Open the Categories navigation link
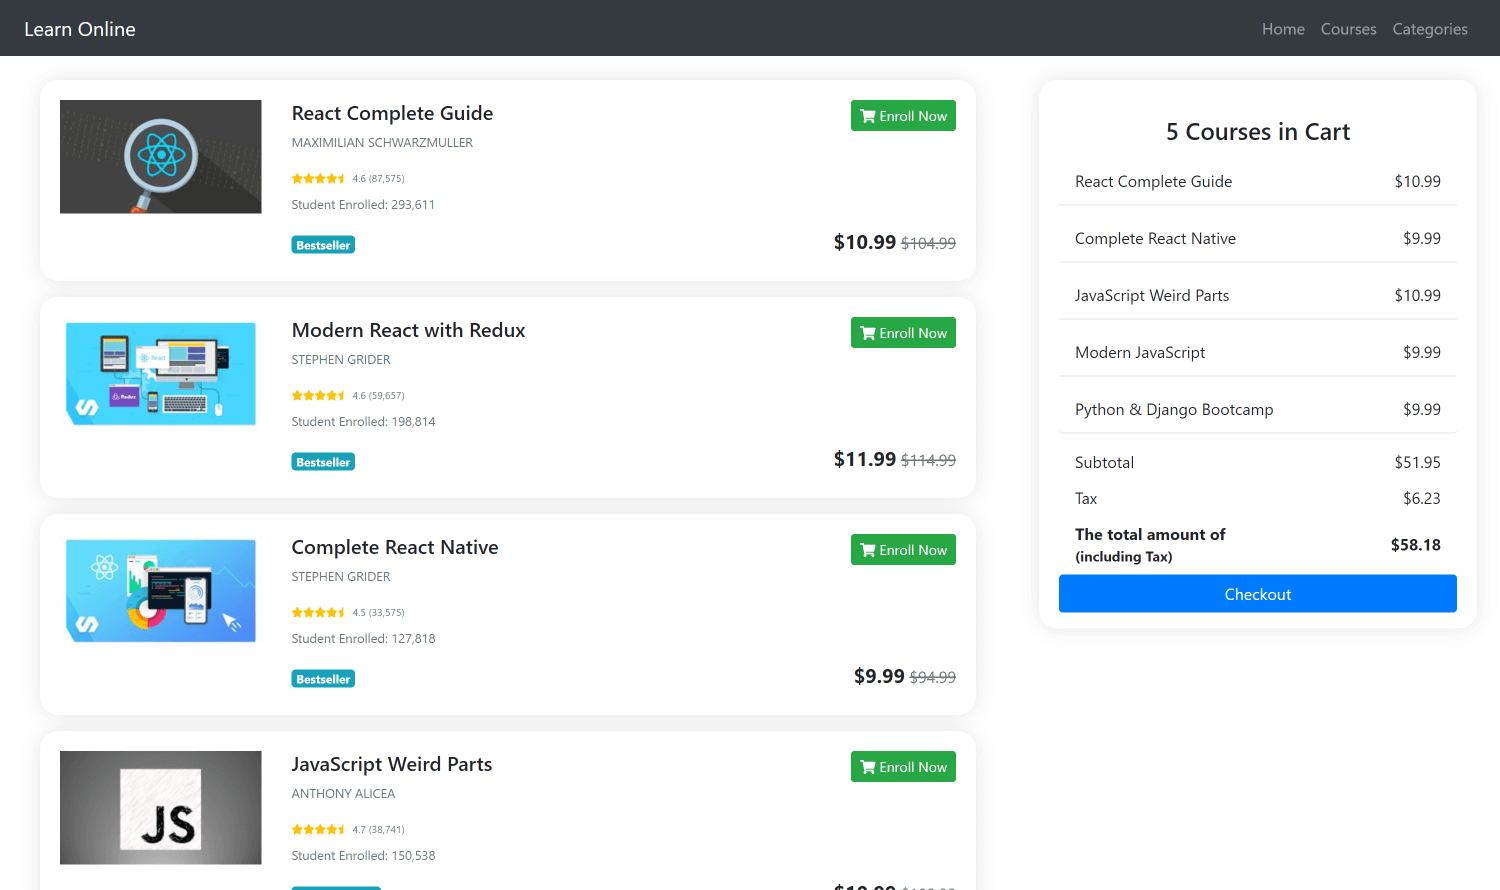1500x890 pixels. (x=1430, y=29)
